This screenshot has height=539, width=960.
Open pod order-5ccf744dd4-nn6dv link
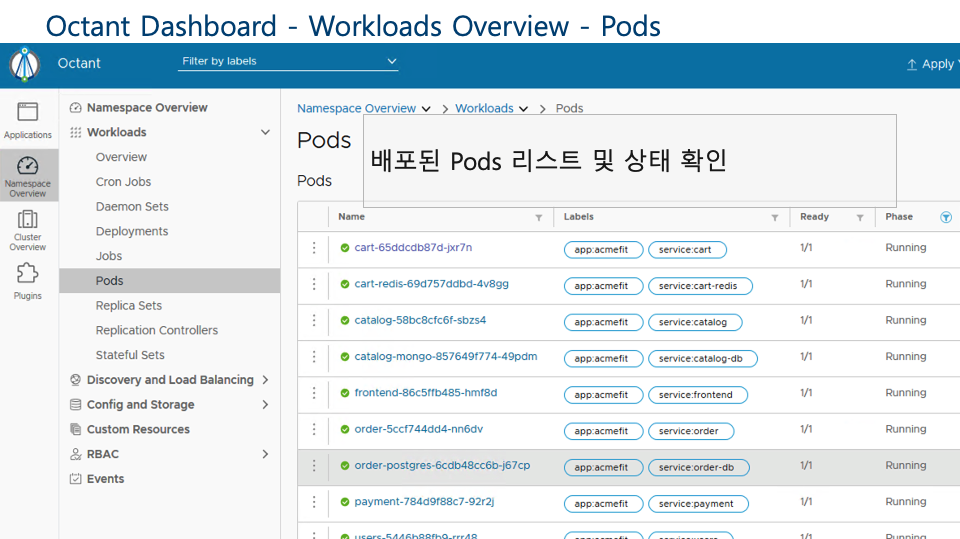(419, 429)
